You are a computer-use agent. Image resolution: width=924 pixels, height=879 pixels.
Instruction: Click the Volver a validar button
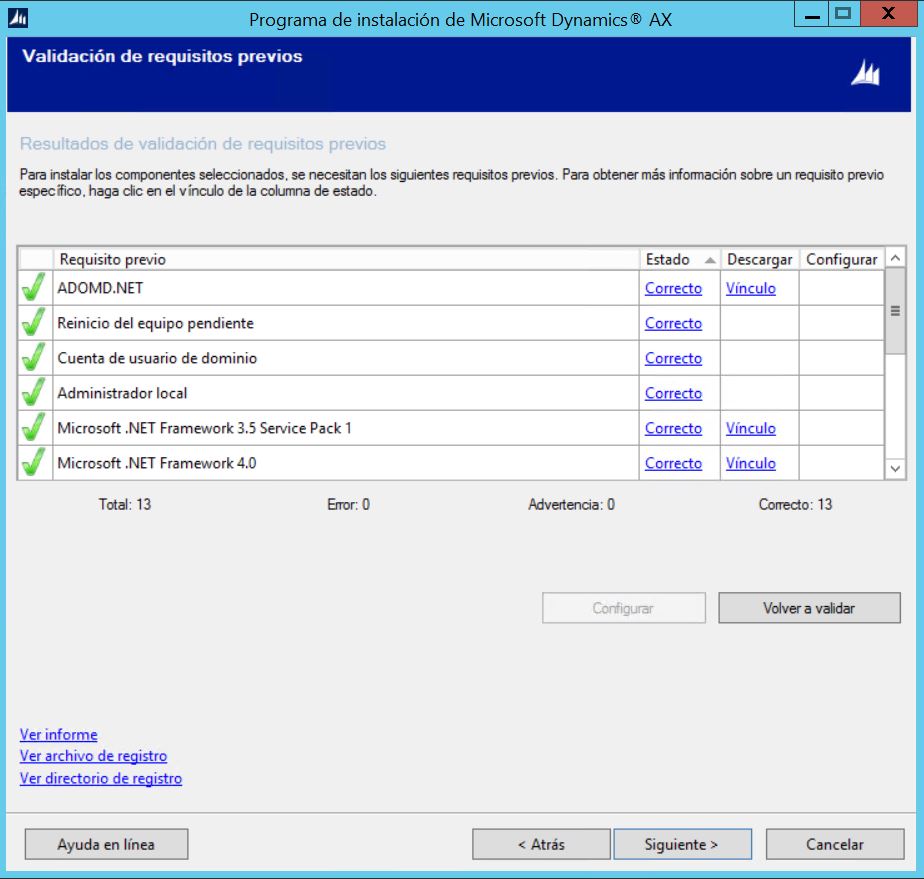click(x=809, y=608)
